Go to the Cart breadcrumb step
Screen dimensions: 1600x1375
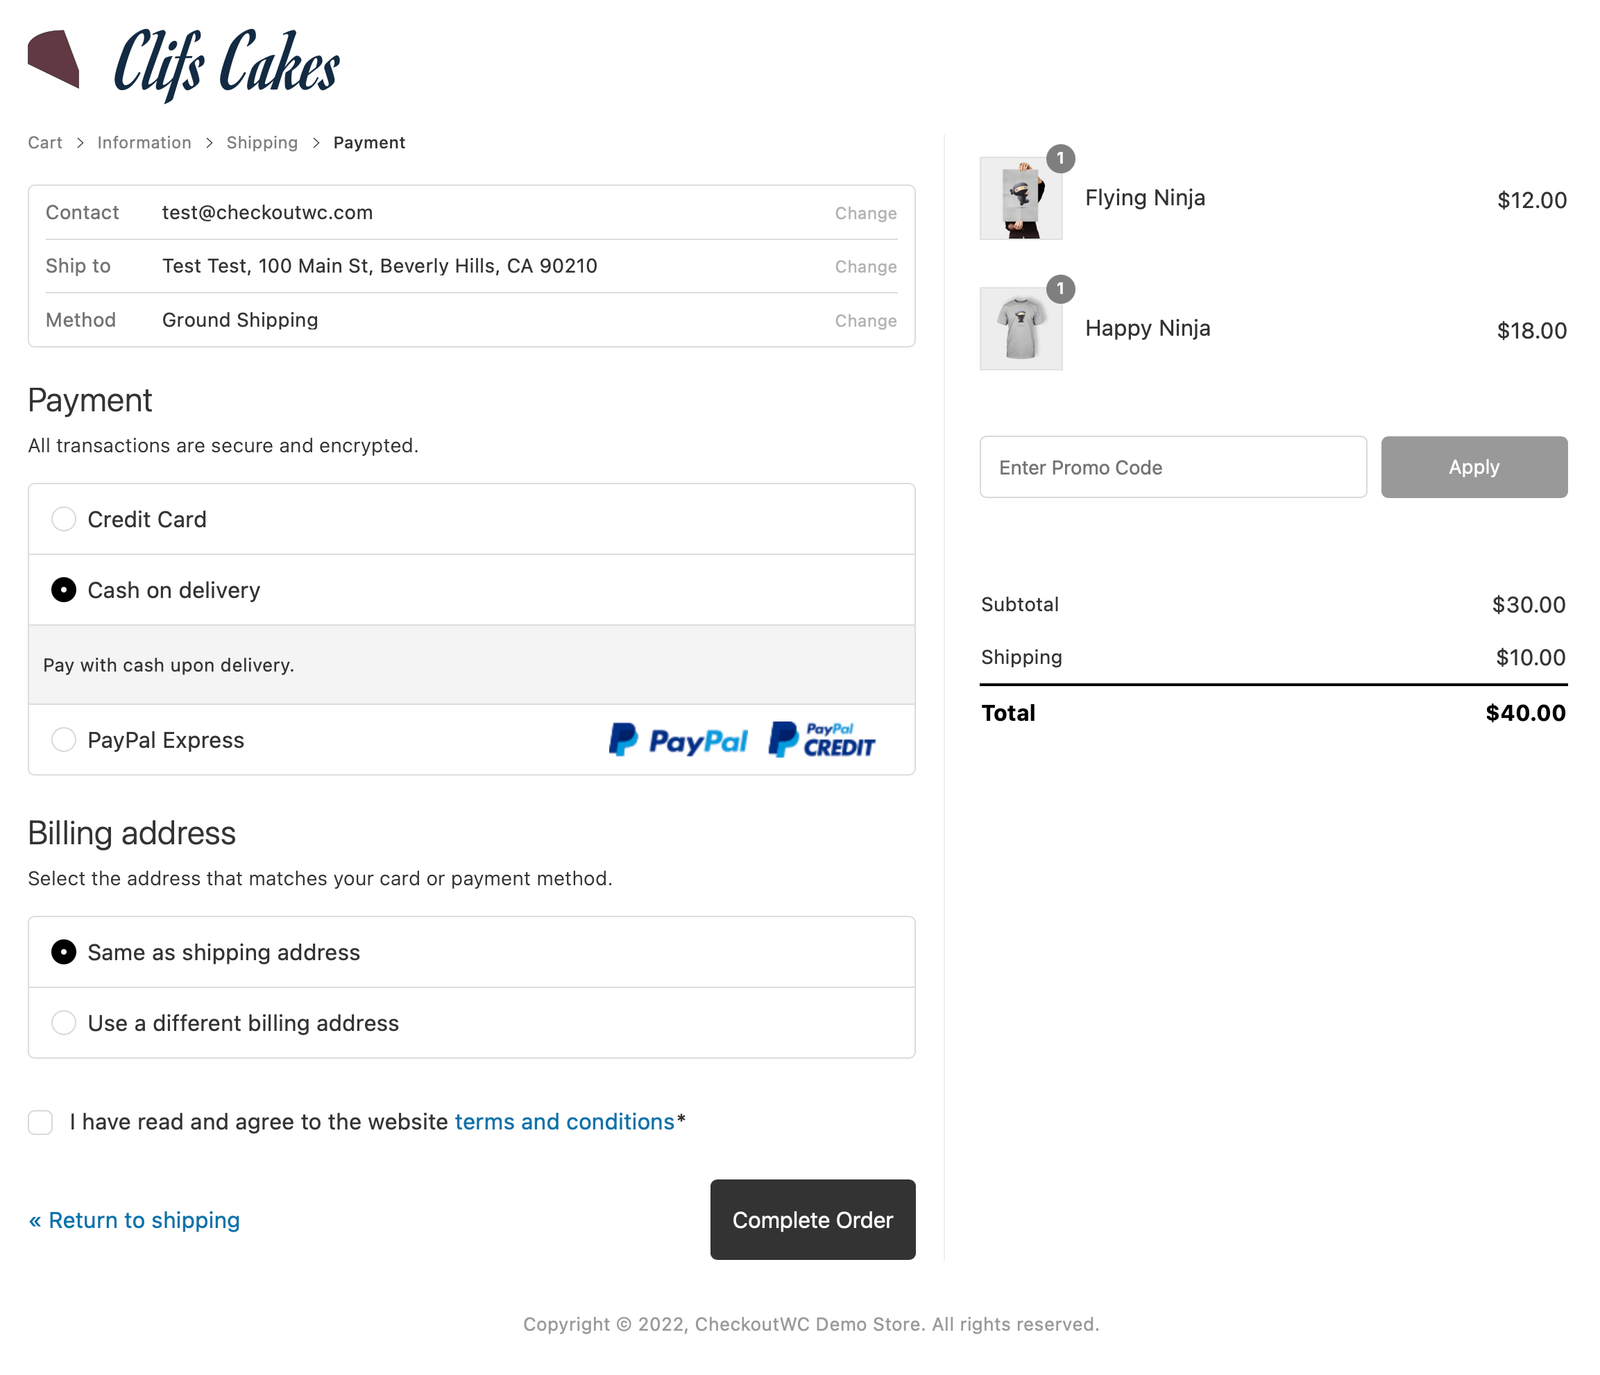[x=45, y=143]
